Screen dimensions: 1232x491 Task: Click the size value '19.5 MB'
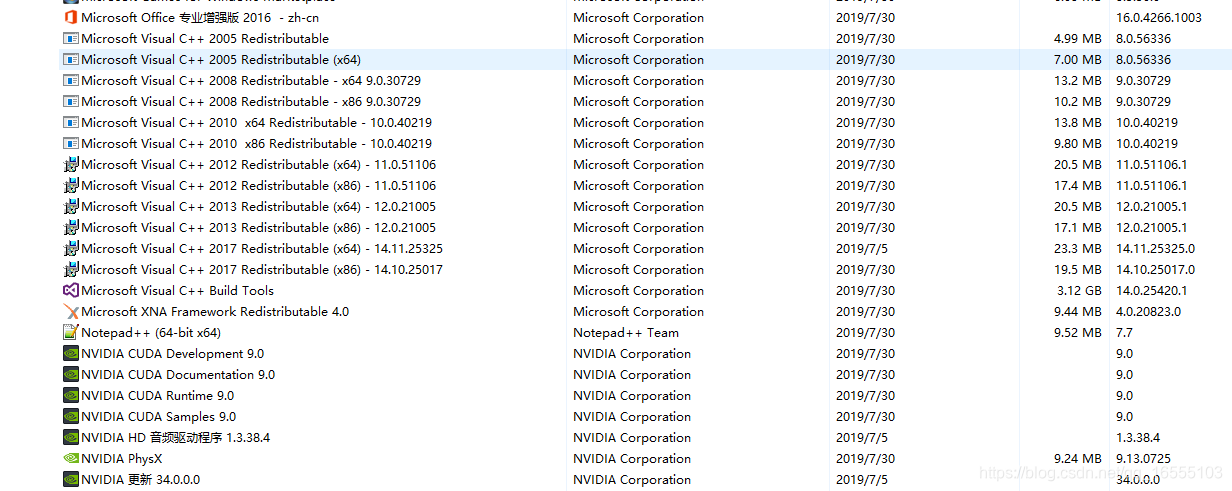pyautogui.click(x=1077, y=270)
